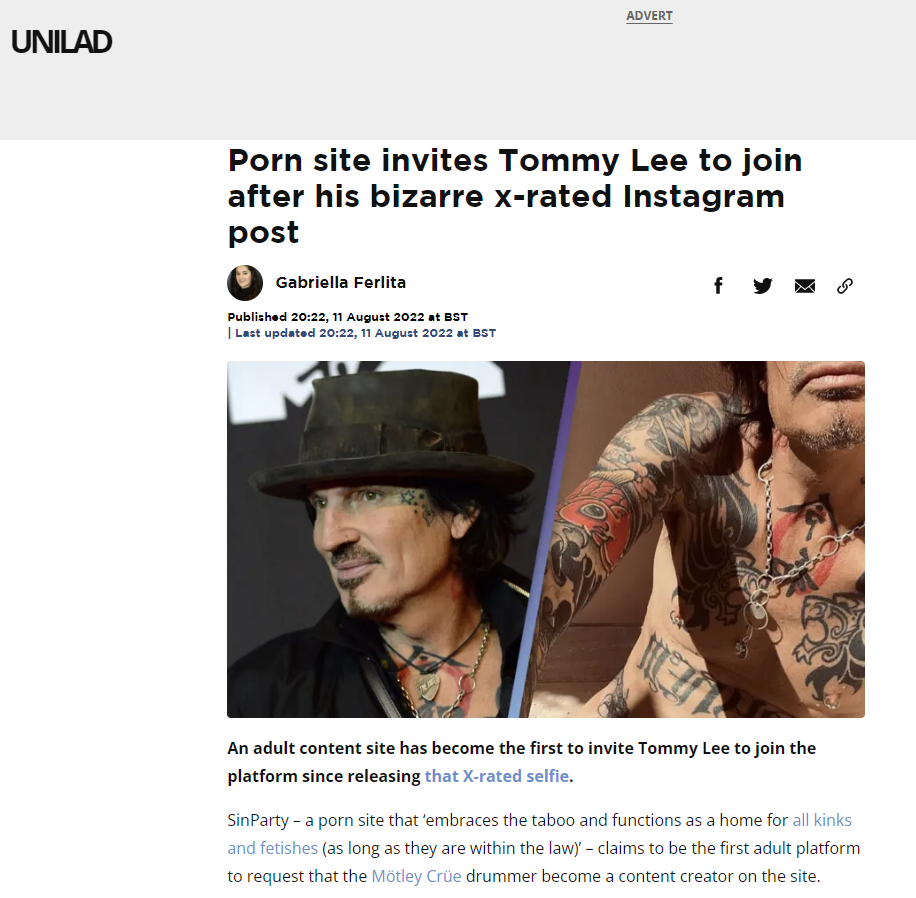Click the article headline text
Screen dimensions: 916x898
click(x=515, y=196)
